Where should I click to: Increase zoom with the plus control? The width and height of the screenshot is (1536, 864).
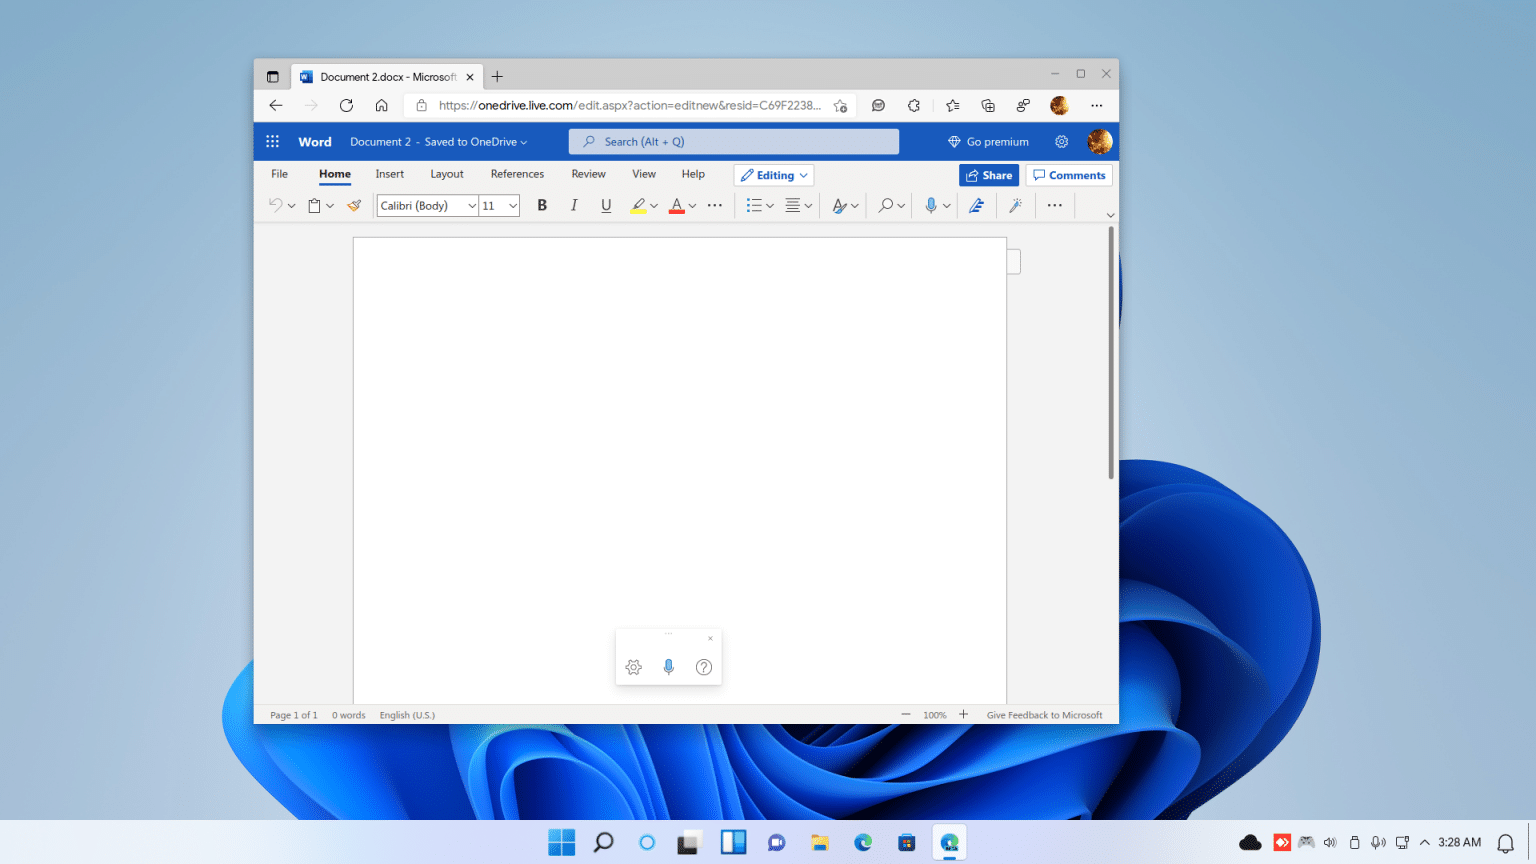click(x=963, y=714)
